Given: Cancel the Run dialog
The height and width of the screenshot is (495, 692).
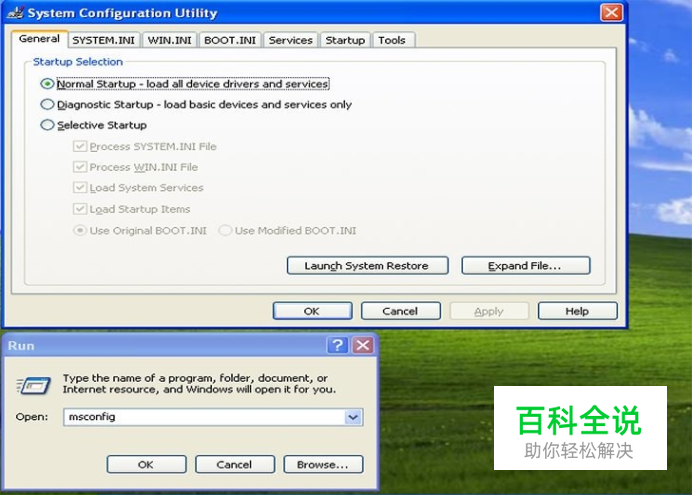Looking at the screenshot, I should pos(235,465).
